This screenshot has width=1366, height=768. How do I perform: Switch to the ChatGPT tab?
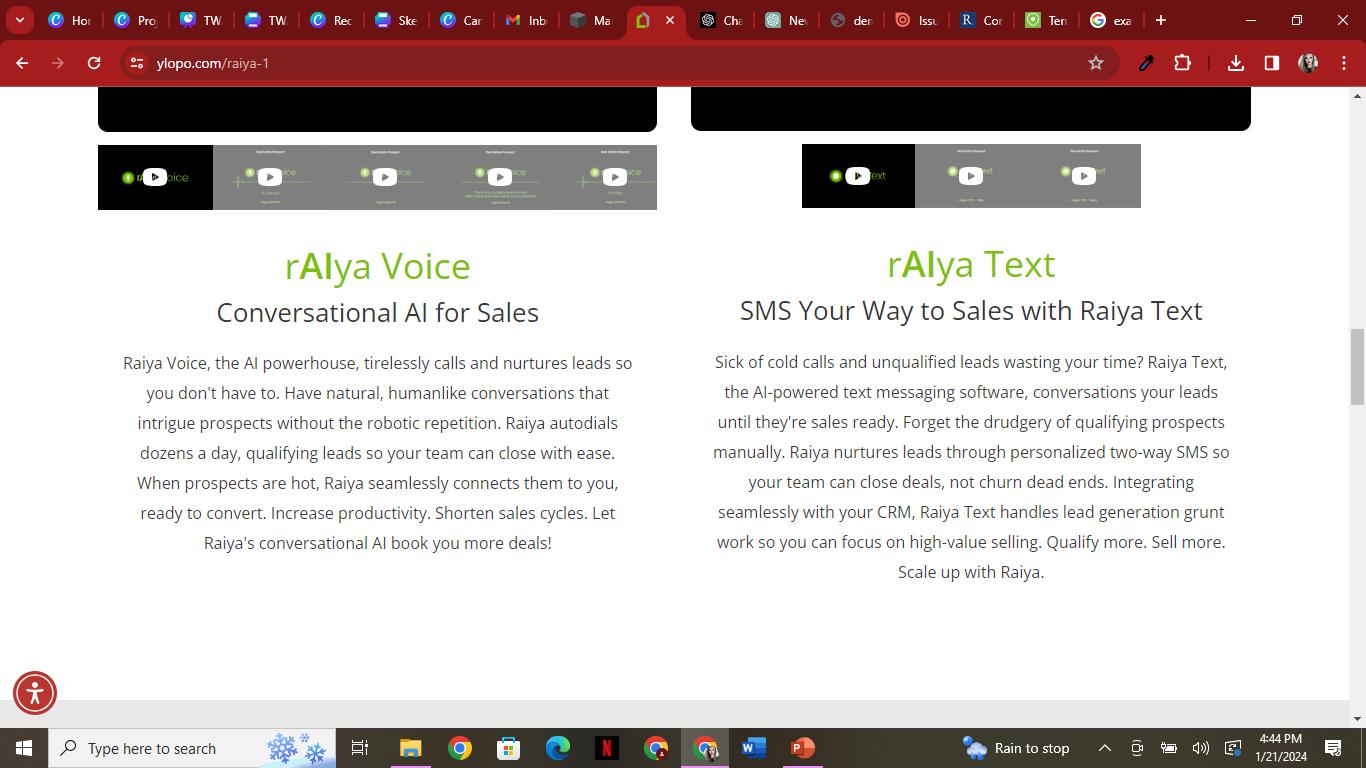722,20
